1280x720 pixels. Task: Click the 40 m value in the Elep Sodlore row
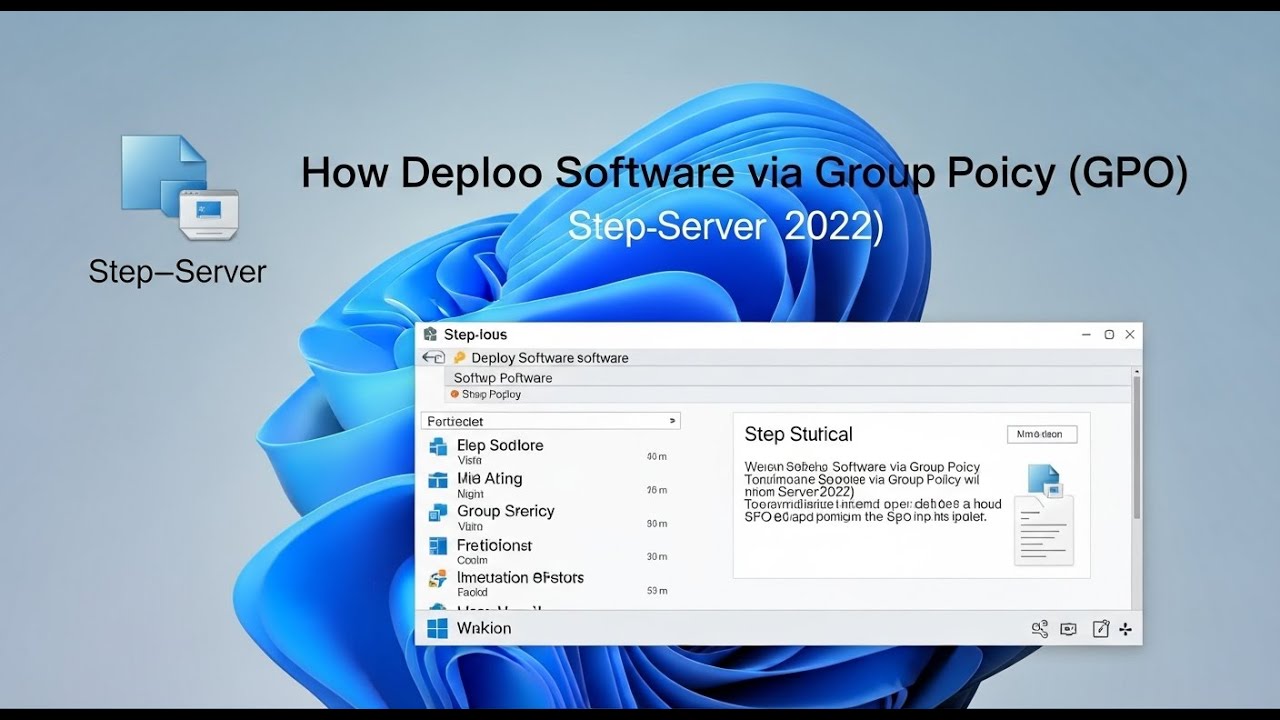pyautogui.click(x=657, y=456)
